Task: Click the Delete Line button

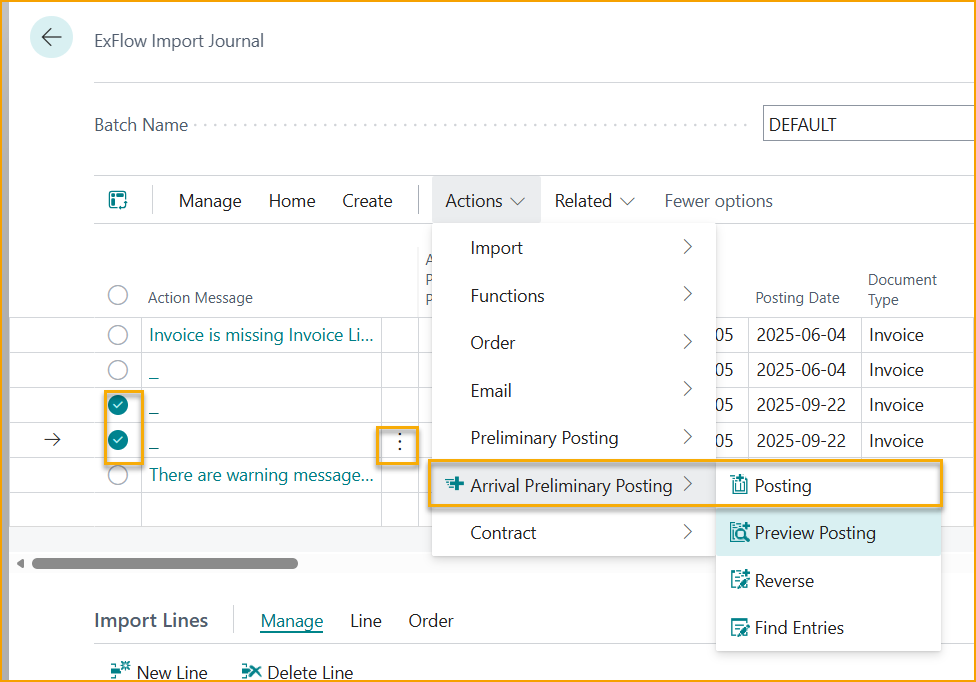Action: (298, 671)
